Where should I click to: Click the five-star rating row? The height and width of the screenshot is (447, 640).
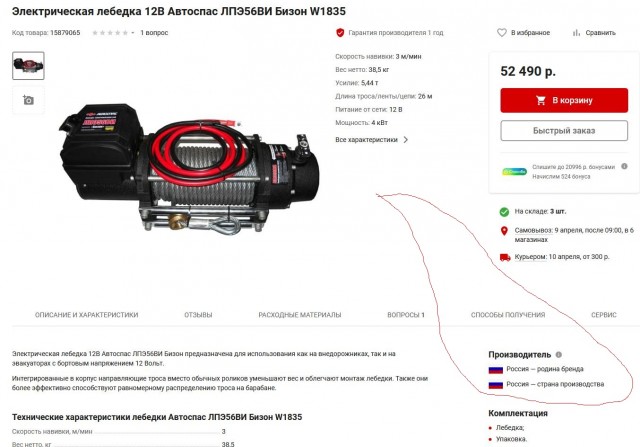coord(110,33)
